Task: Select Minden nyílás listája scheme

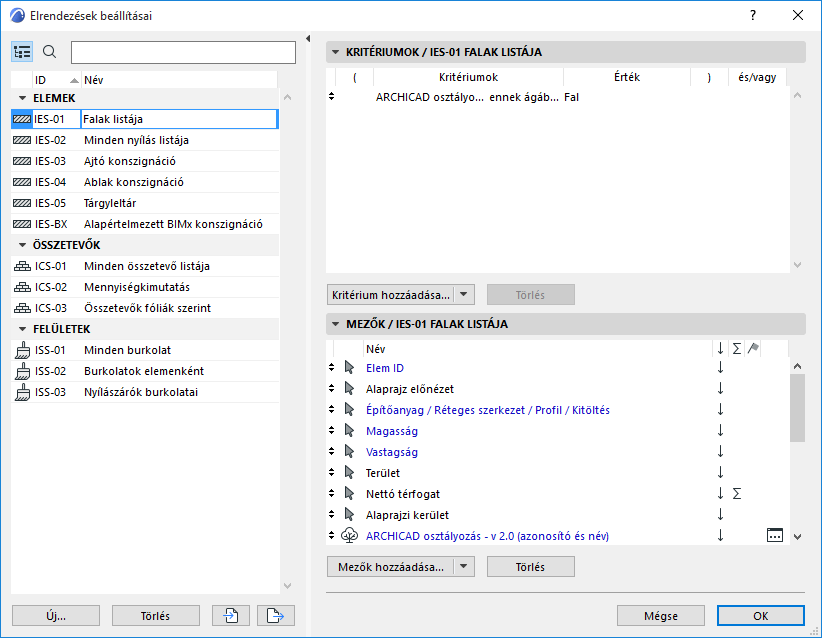Action: coord(145,140)
